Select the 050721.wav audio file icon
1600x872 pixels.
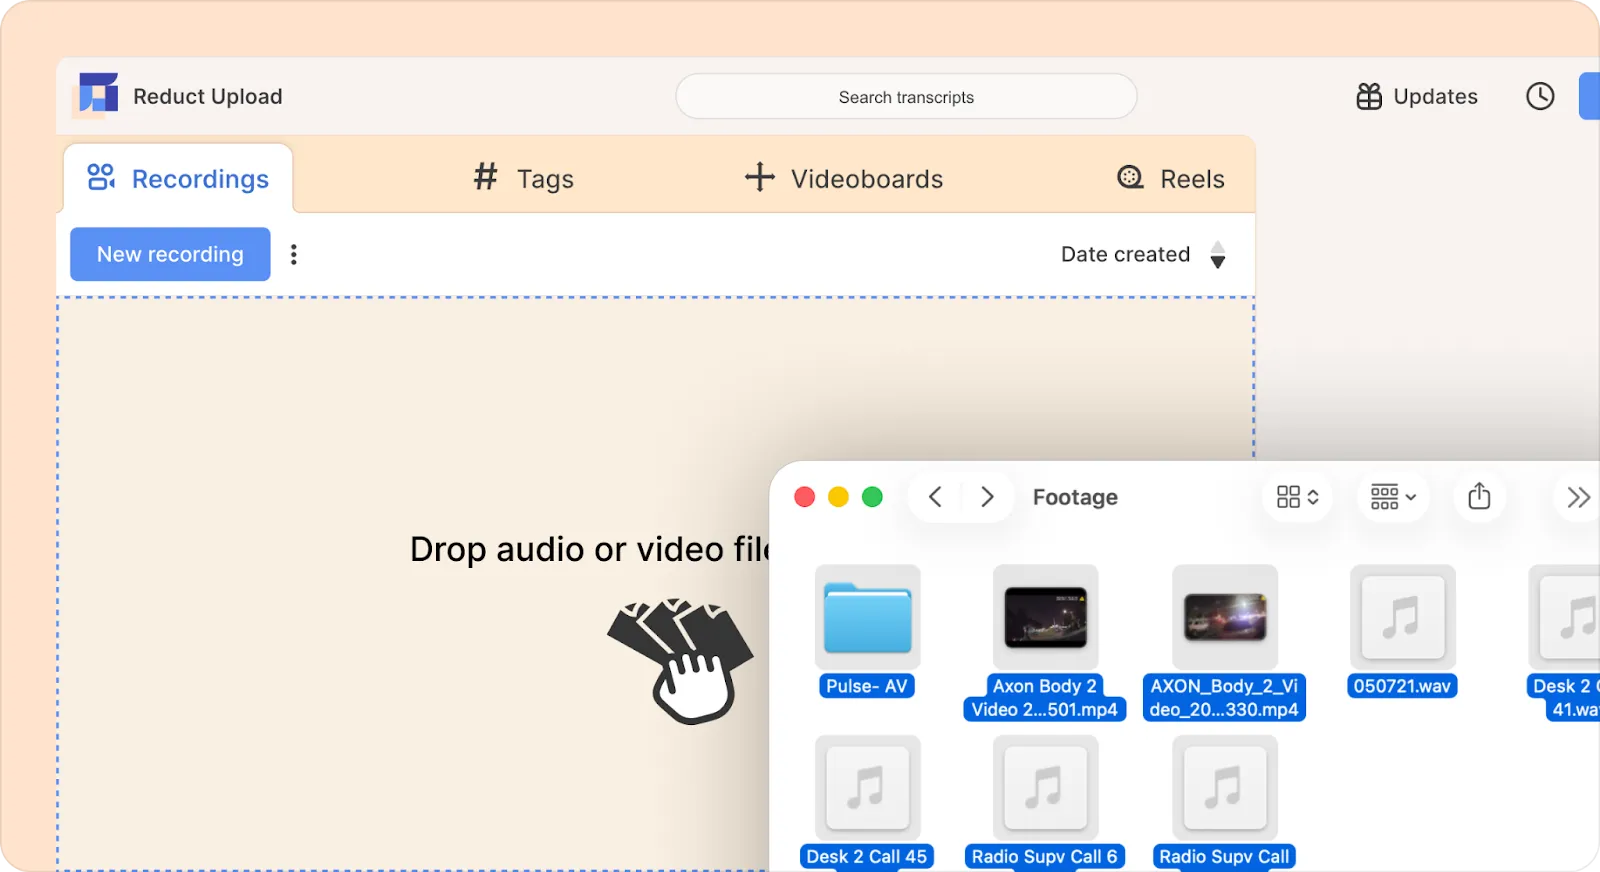1402,617
